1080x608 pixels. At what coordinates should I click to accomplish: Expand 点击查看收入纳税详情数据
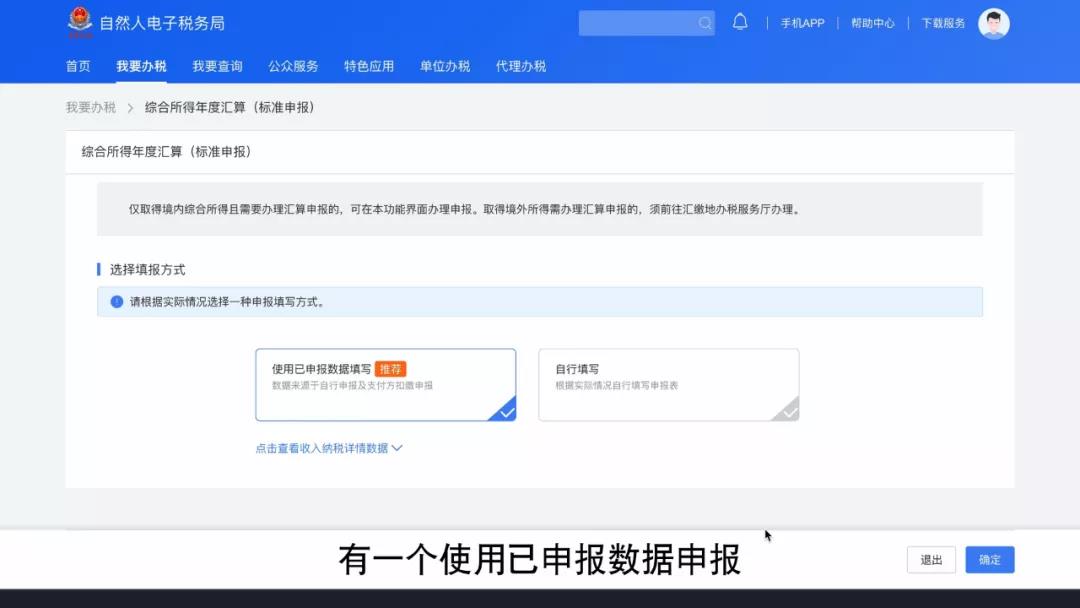point(328,448)
